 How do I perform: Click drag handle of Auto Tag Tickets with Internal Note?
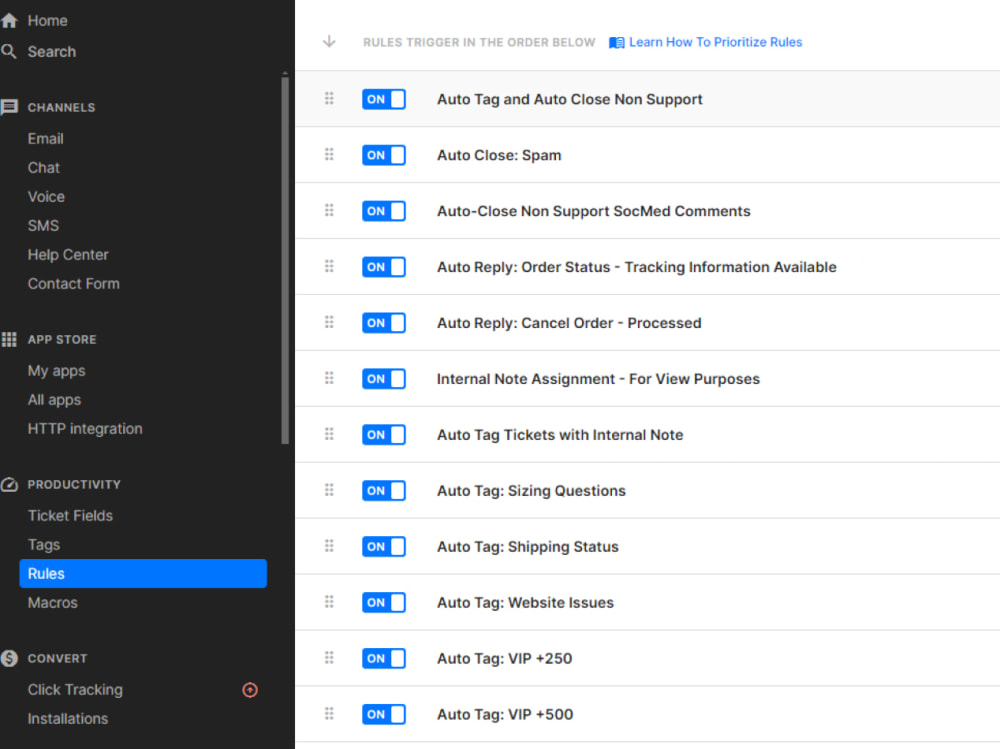pyautogui.click(x=329, y=434)
